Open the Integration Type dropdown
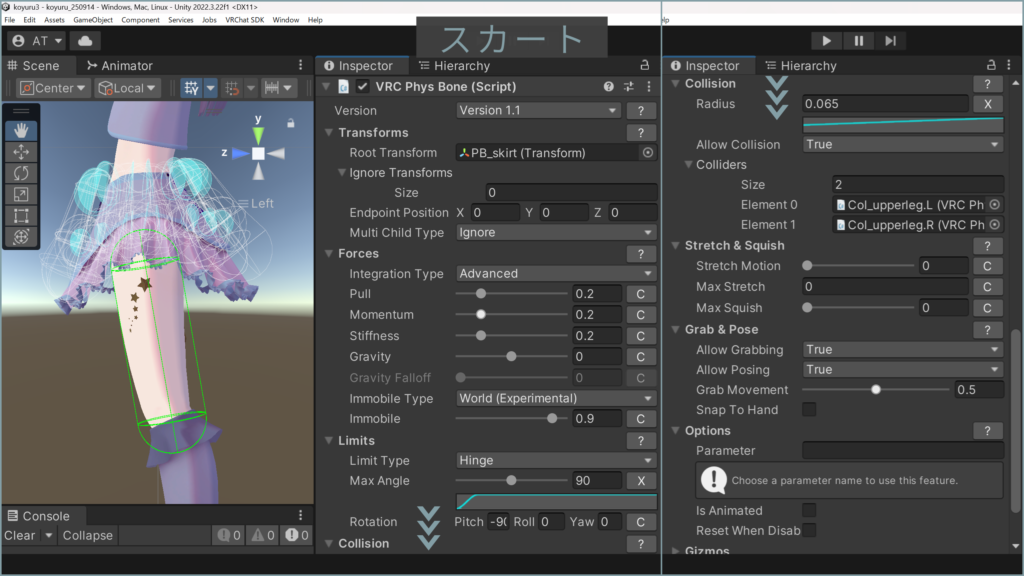1024x576 pixels. pyautogui.click(x=556, y=273)
